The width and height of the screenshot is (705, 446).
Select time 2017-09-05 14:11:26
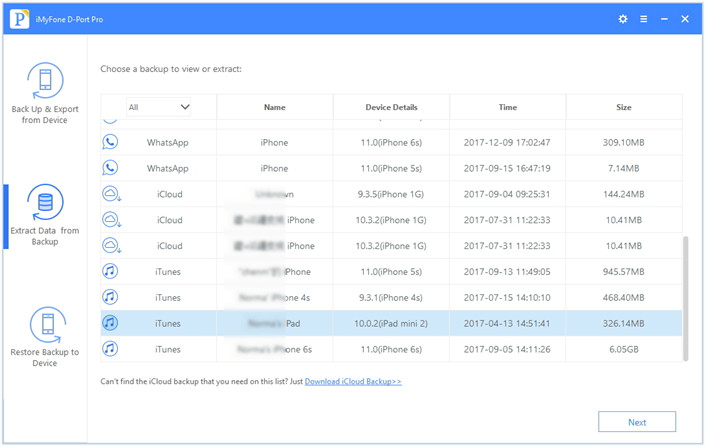point(507,349)
